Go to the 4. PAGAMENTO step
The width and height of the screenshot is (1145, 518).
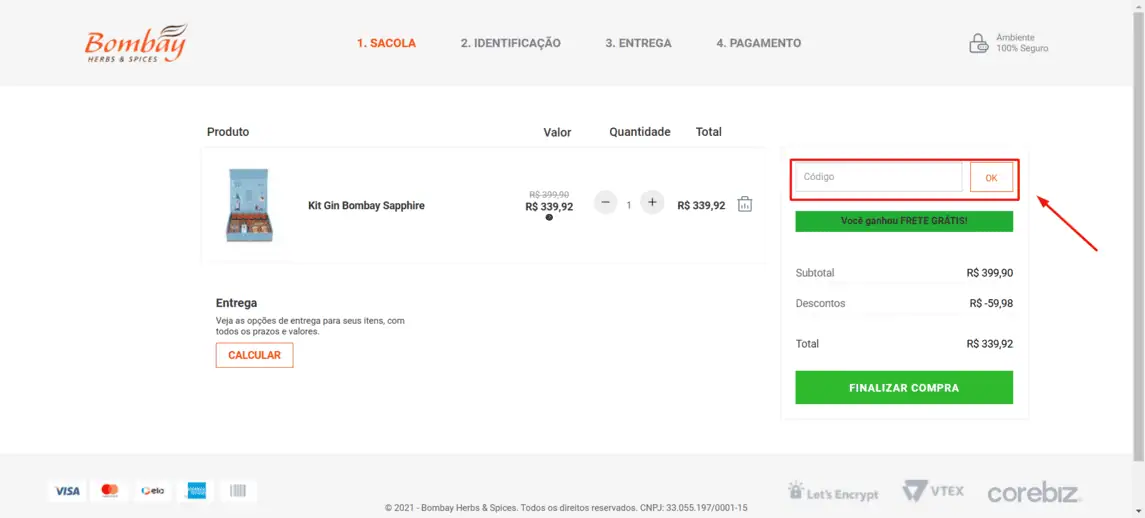tap(758, 43)
